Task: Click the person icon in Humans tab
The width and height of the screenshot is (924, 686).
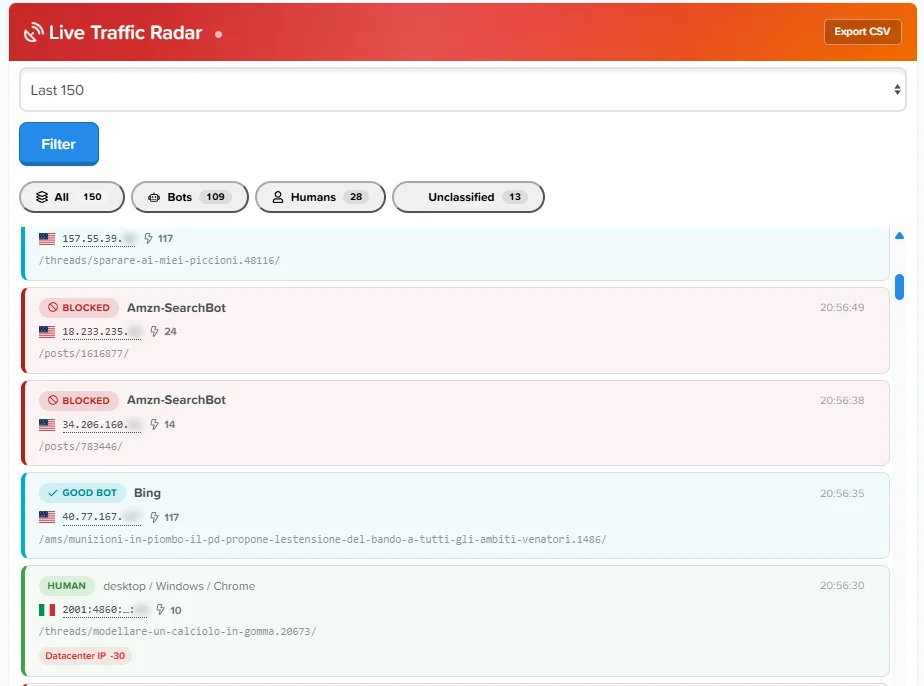Action: pyautogui.click(x=278, y=197)
